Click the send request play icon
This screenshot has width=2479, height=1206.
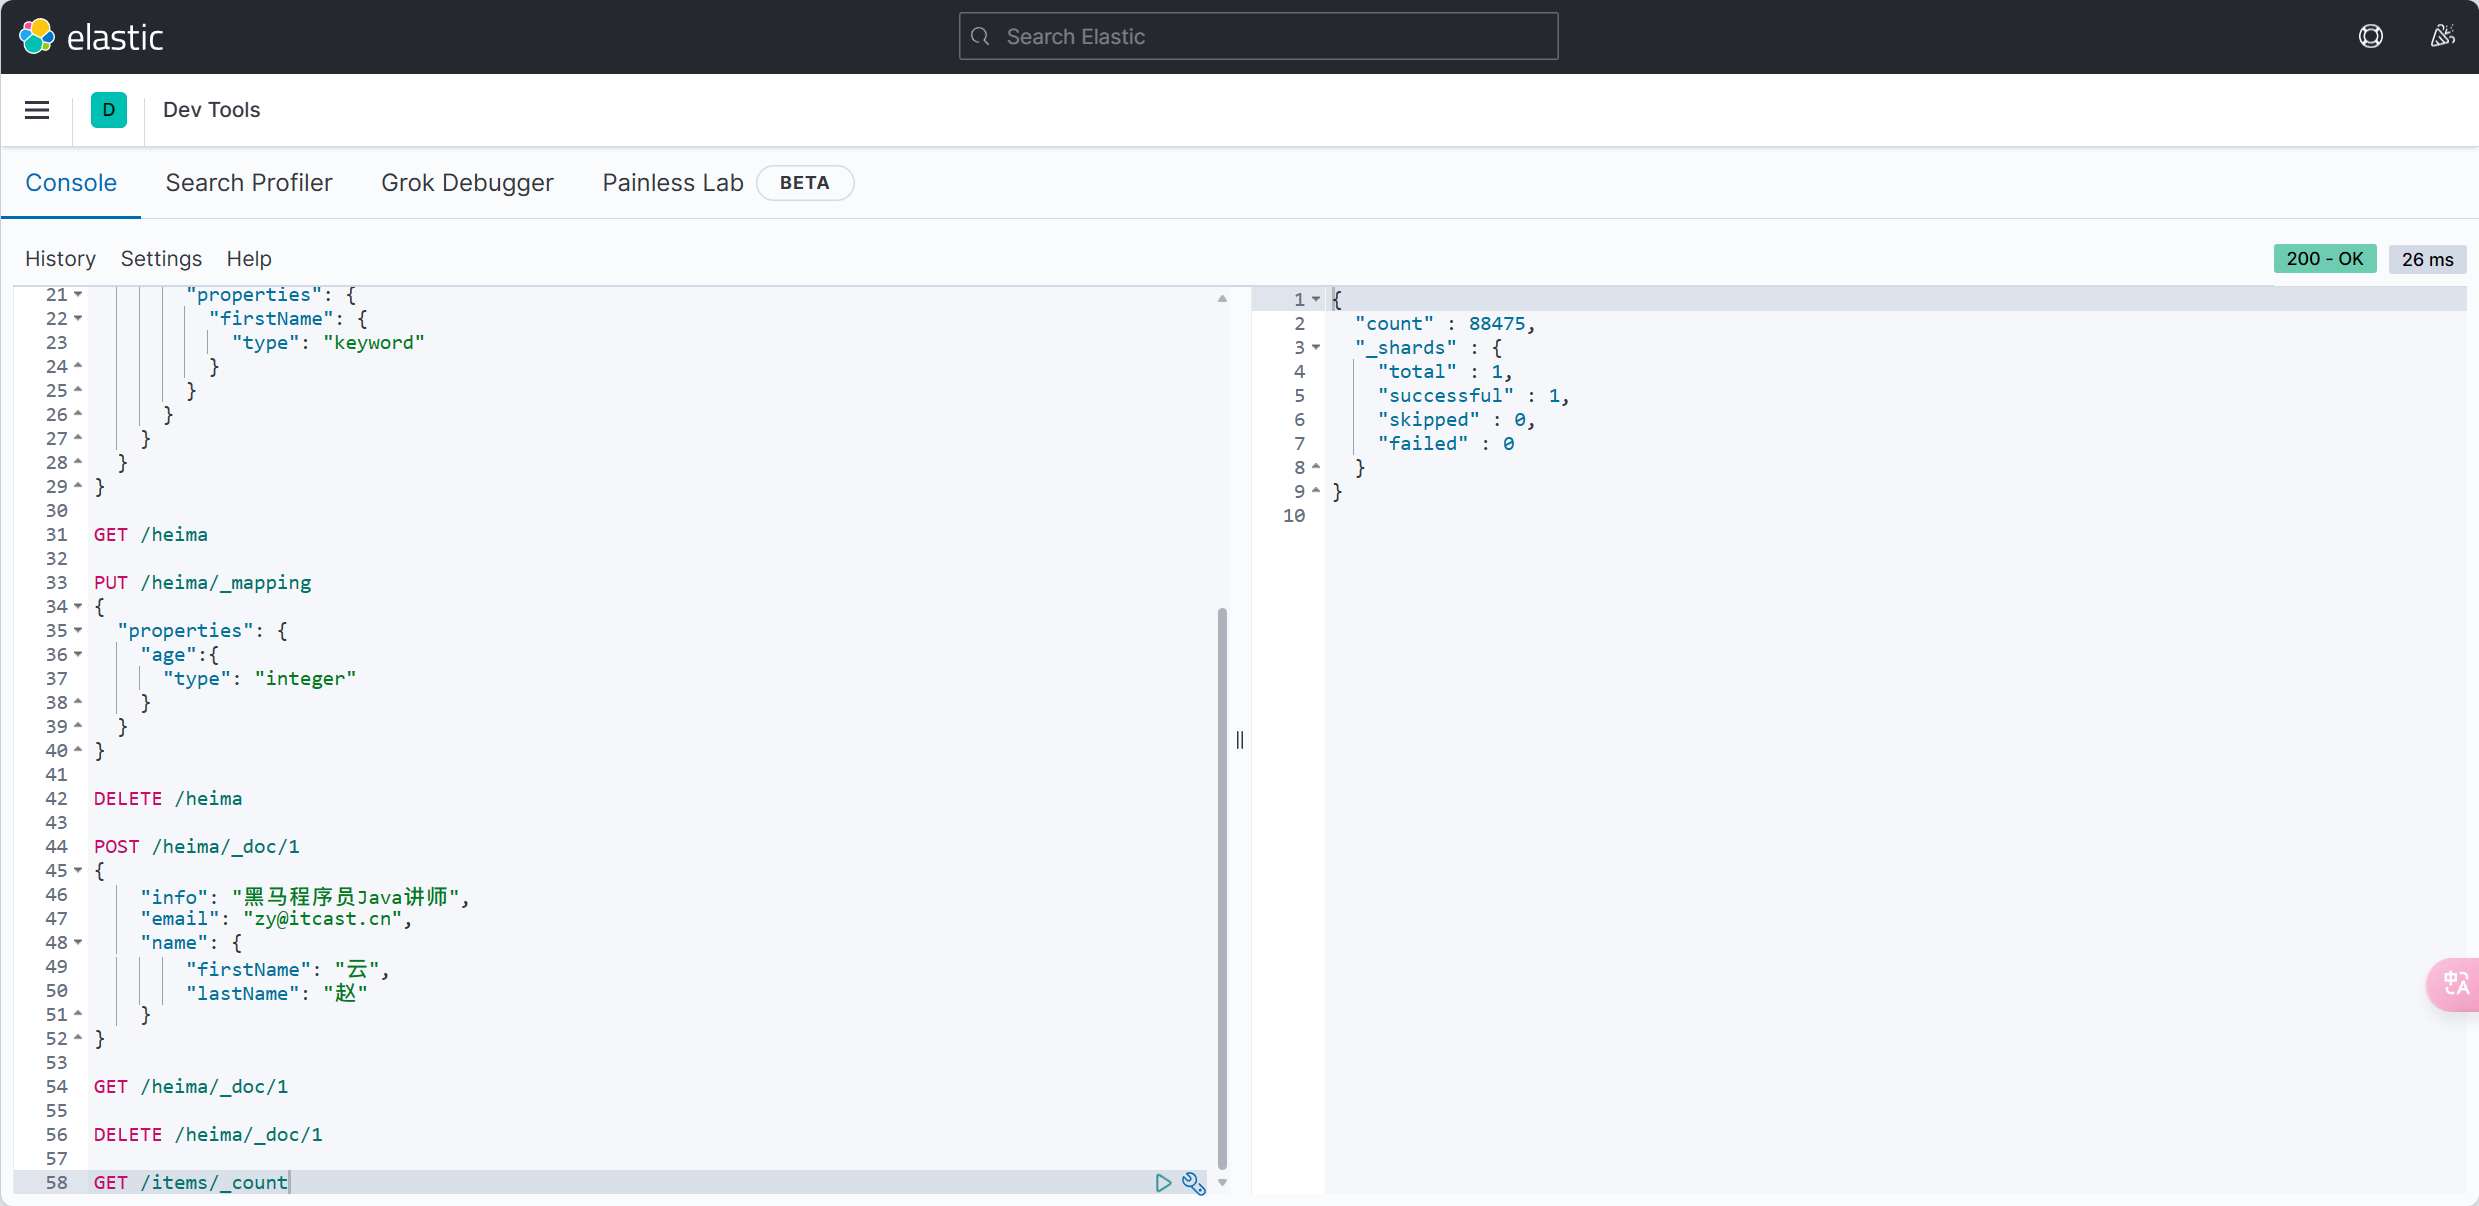pyautogui.click(x=1163, y=1183)
